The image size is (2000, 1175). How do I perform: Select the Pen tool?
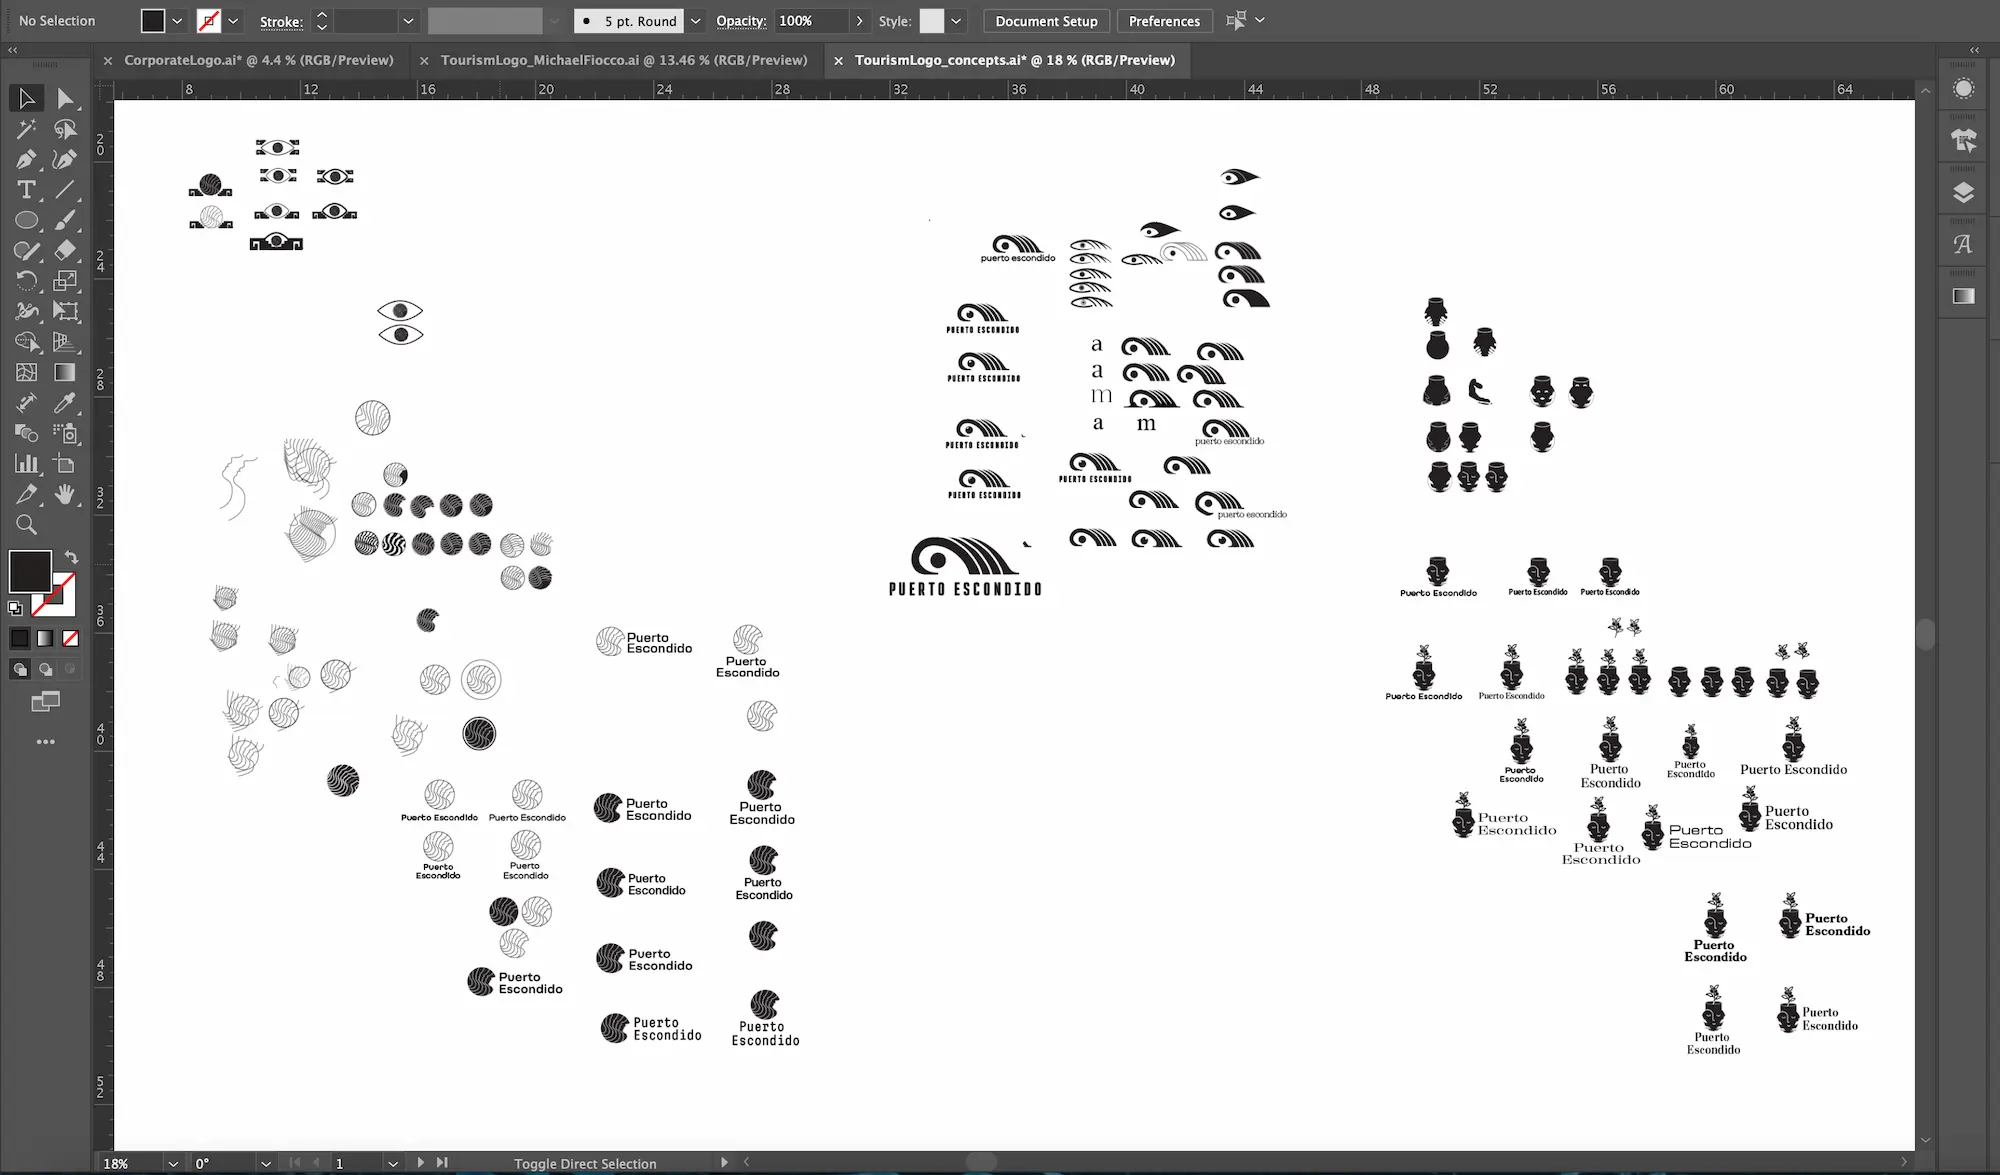tap(27, 159)
